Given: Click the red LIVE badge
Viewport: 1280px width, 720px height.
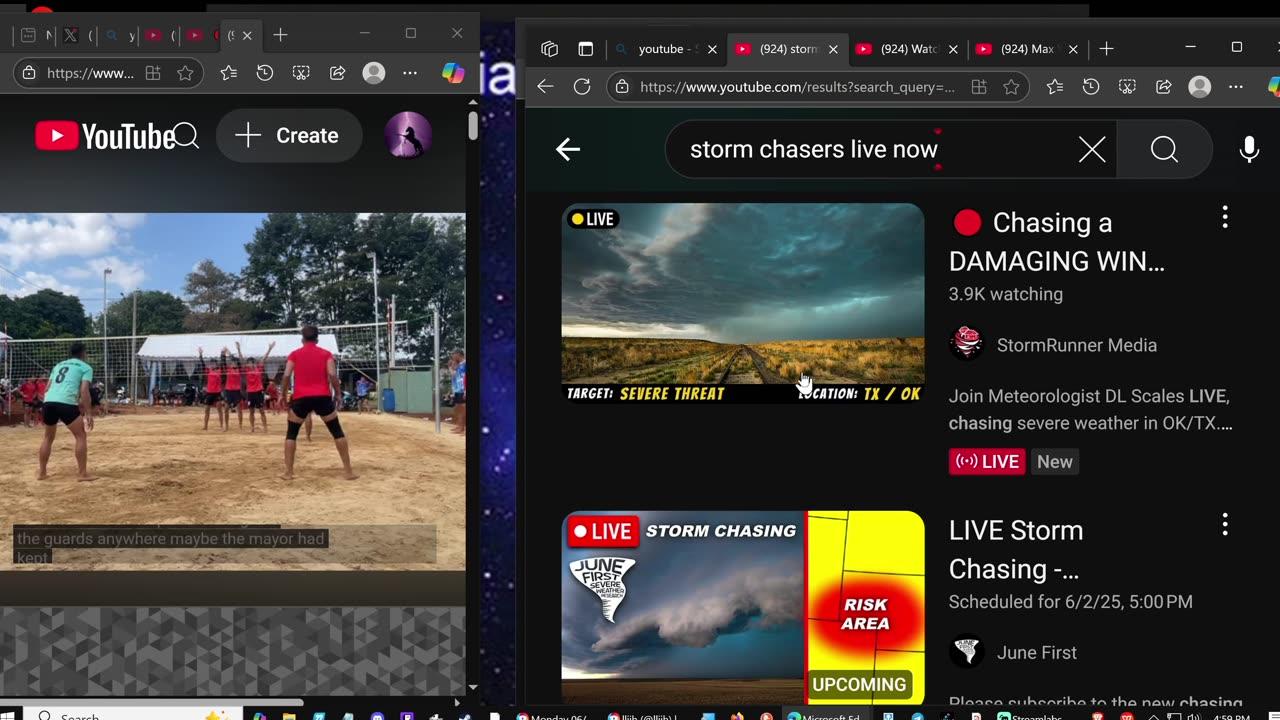Looking at the screenshot, I should (x=987, y=461).
